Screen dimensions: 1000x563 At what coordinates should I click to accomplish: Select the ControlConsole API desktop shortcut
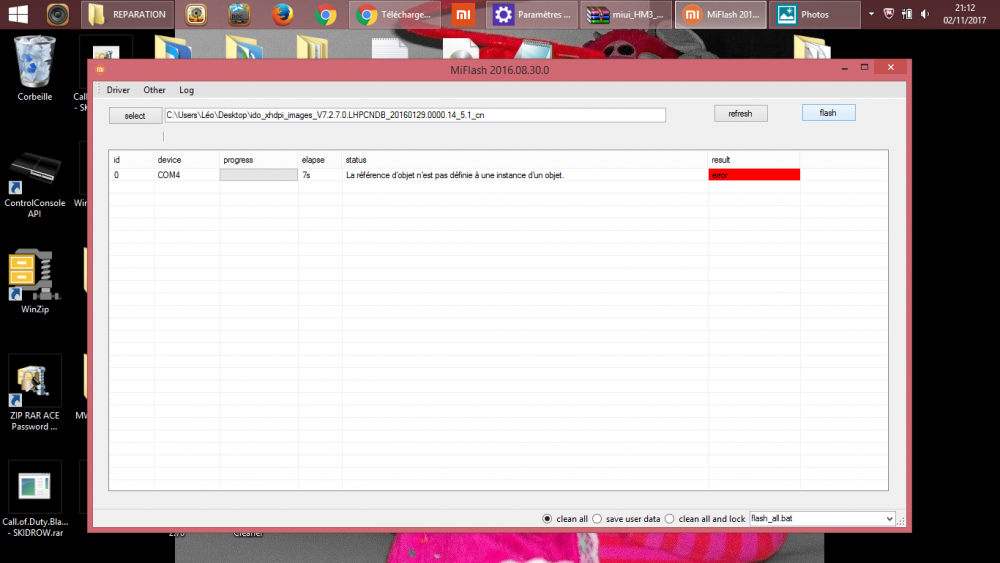click(x=34, y=185)
